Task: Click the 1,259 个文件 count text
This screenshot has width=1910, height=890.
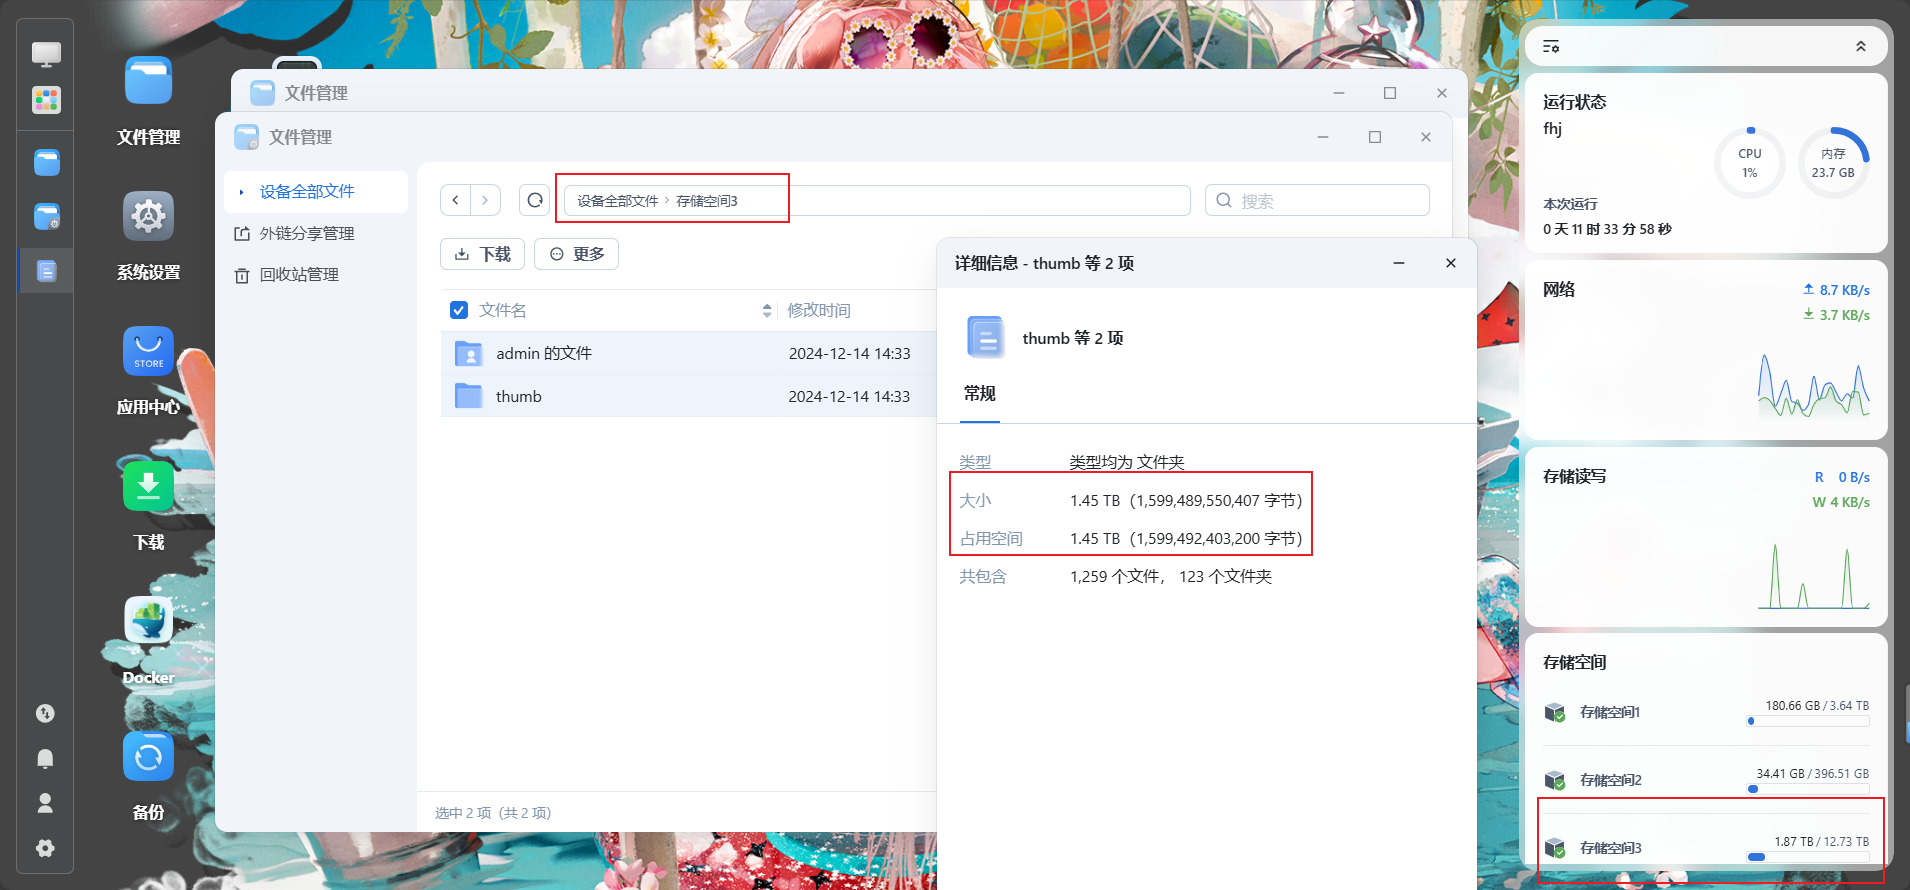Action: tap(1115, 576)
